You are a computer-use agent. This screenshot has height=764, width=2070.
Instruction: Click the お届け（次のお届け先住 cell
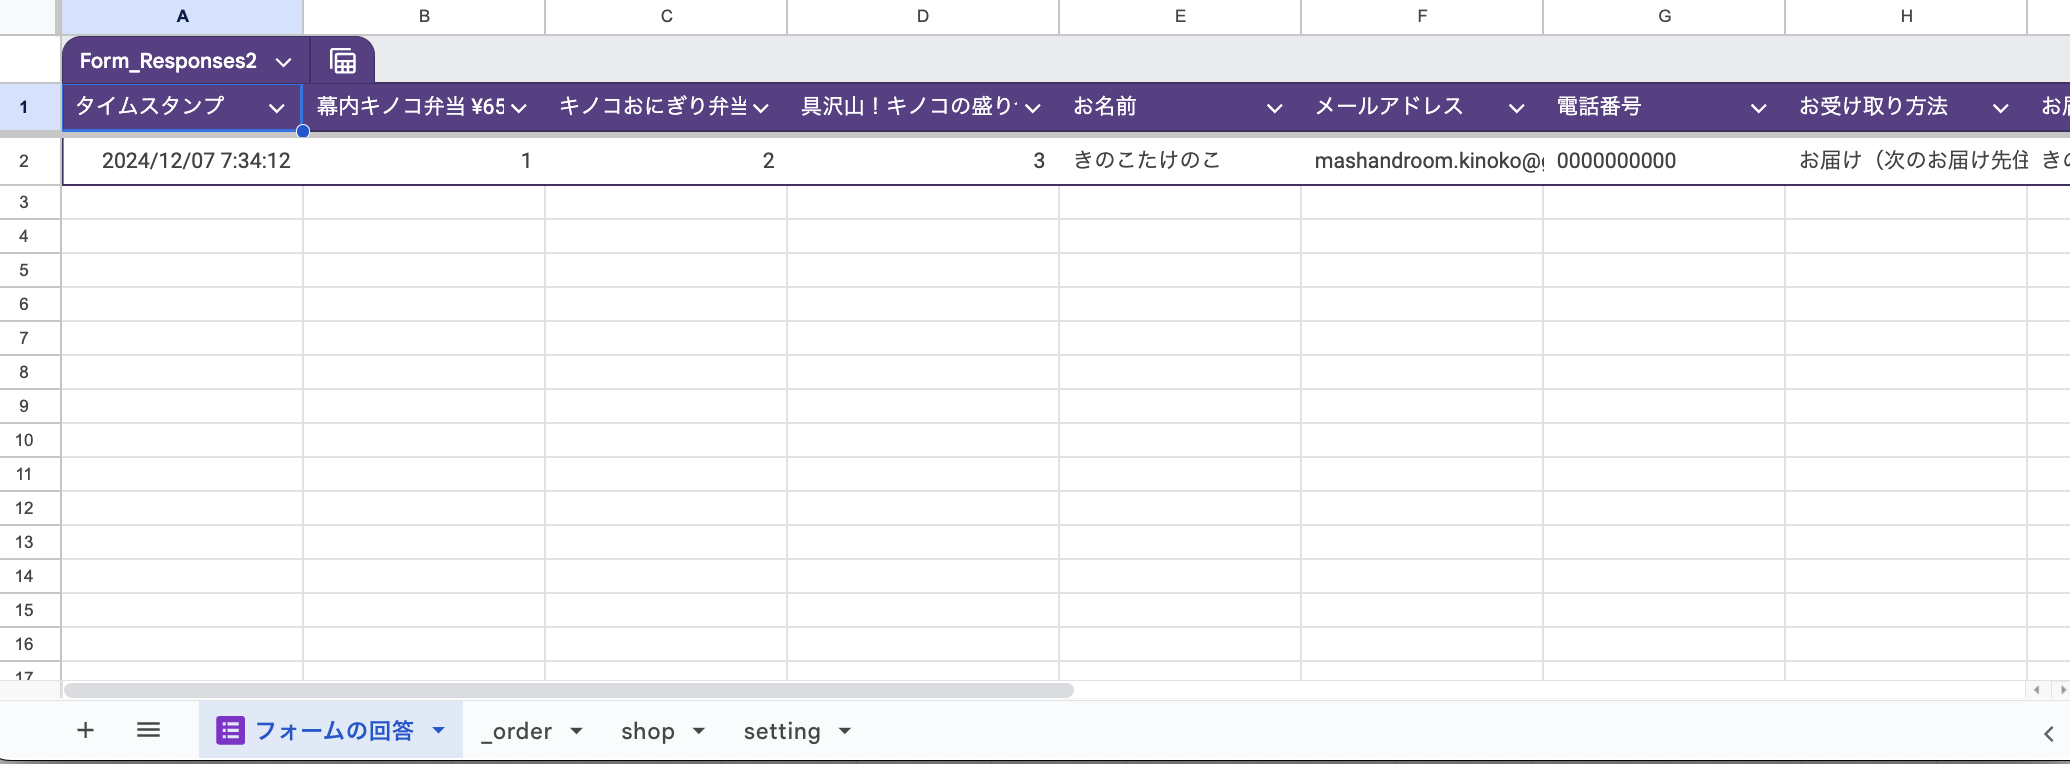(1906, 161)
